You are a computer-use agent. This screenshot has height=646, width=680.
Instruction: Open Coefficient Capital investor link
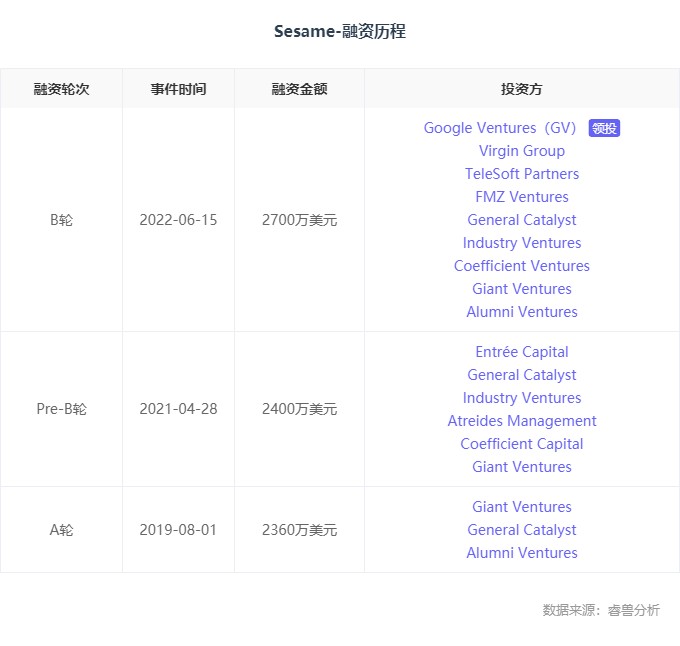pyautogui.click(x=522, y=444)
